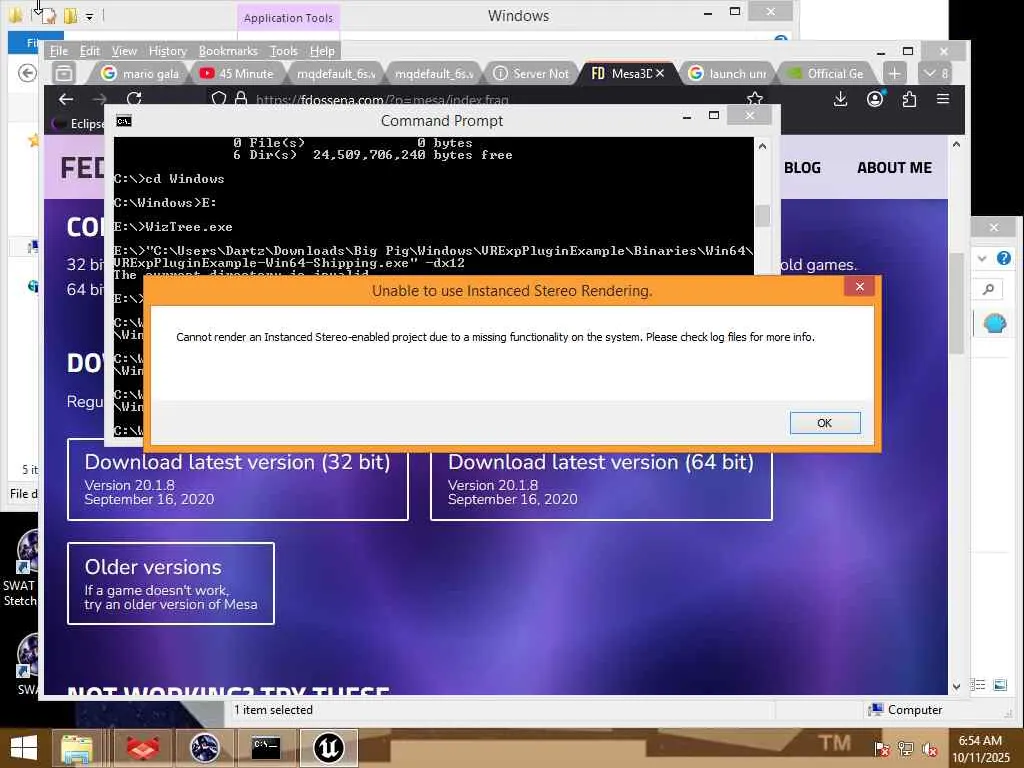Click the Explorer back navigation arrow
1024x768 pixels.
tap(27, 72)
